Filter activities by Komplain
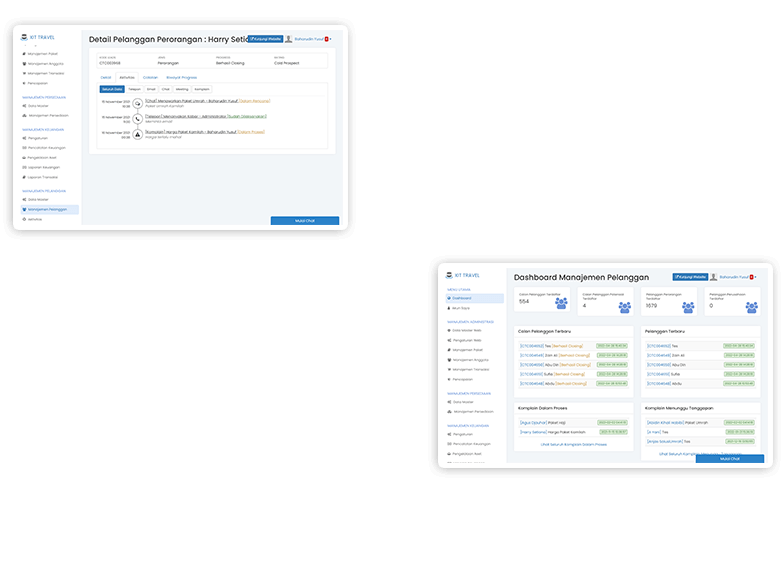The image size is (781, 575). [202, 89]
